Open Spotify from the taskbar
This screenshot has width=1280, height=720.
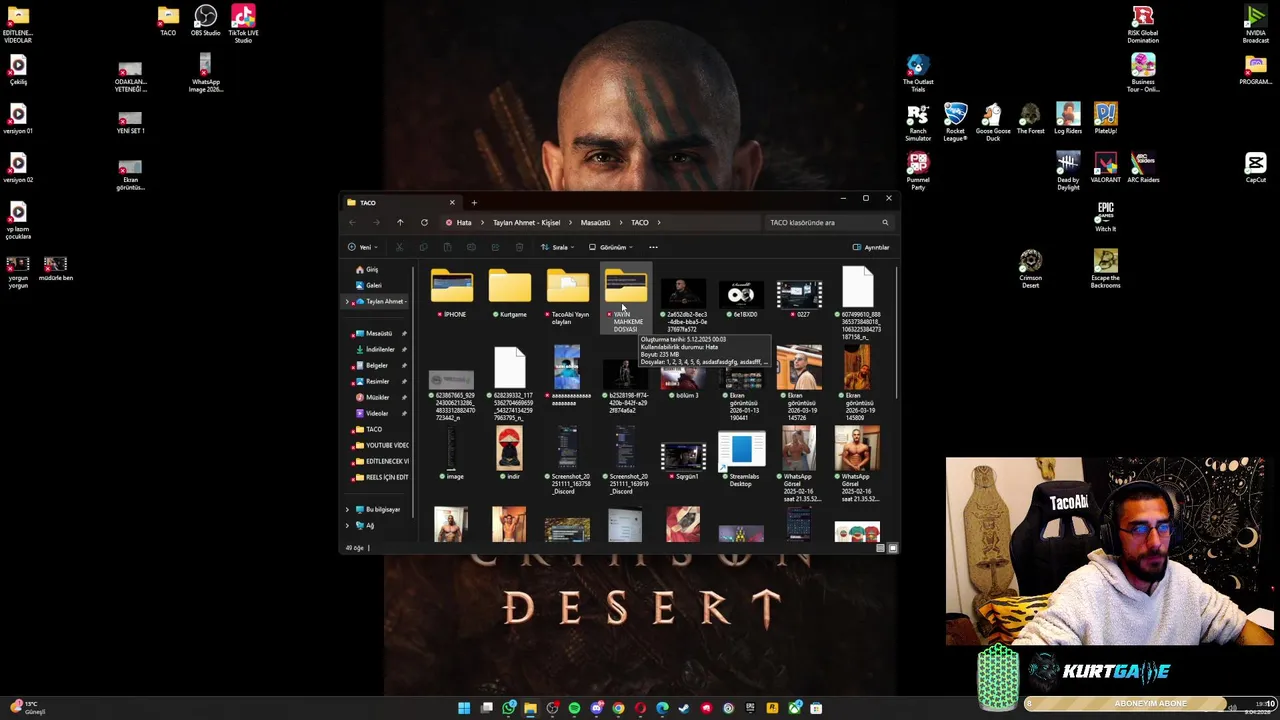(x=574, y=708)
